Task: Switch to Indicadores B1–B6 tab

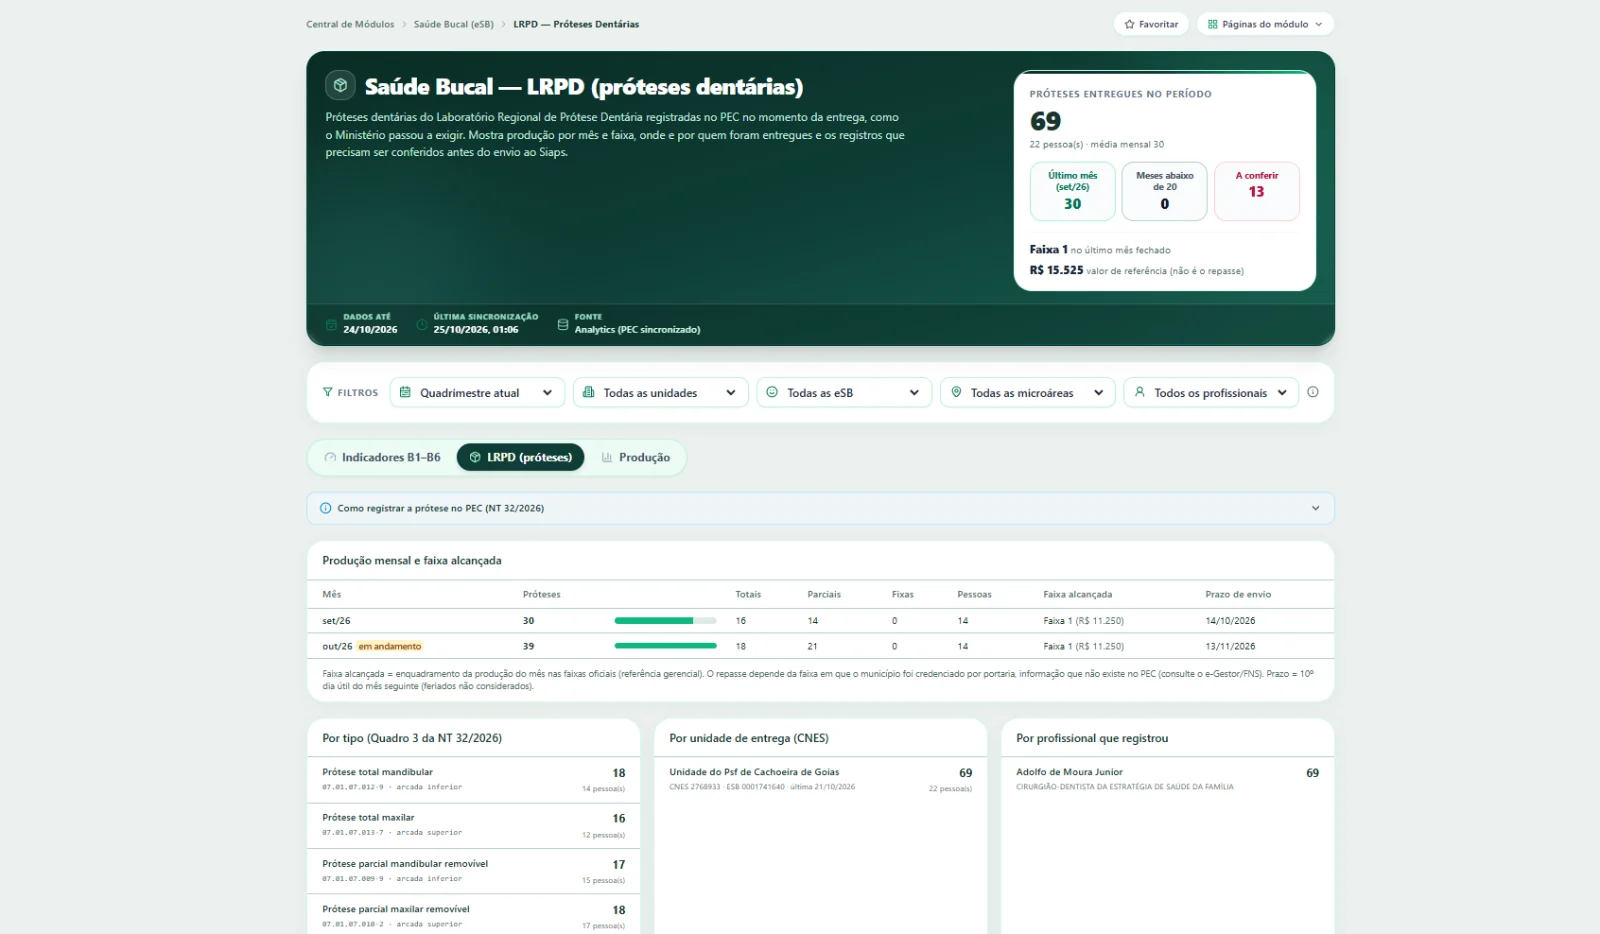Action: point(382,457)
